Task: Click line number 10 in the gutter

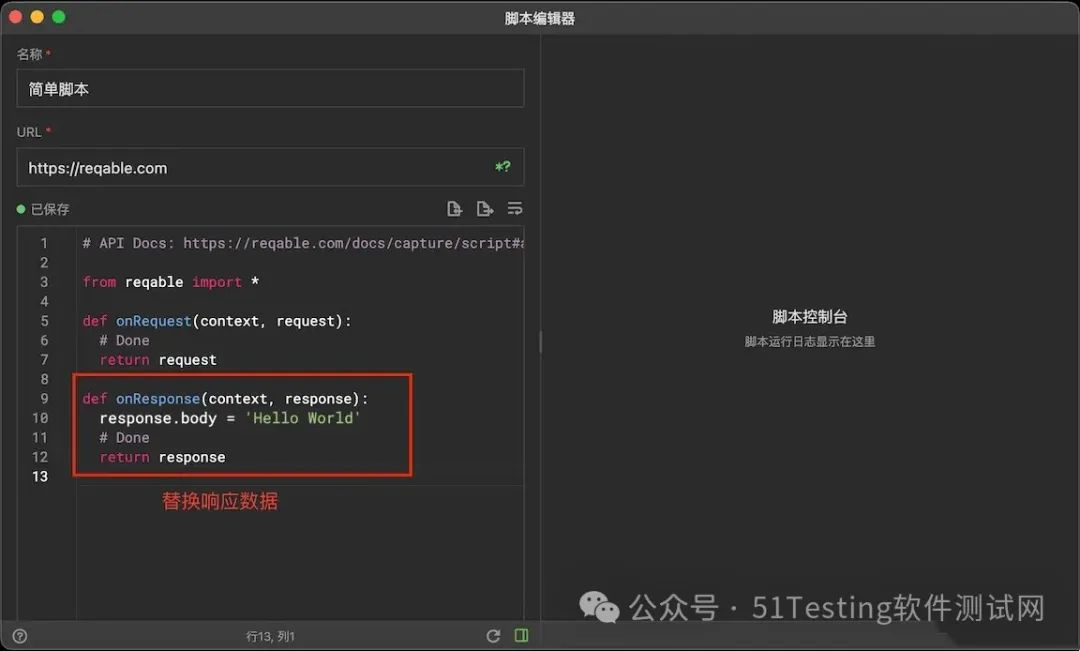Action: click(41, 417)
